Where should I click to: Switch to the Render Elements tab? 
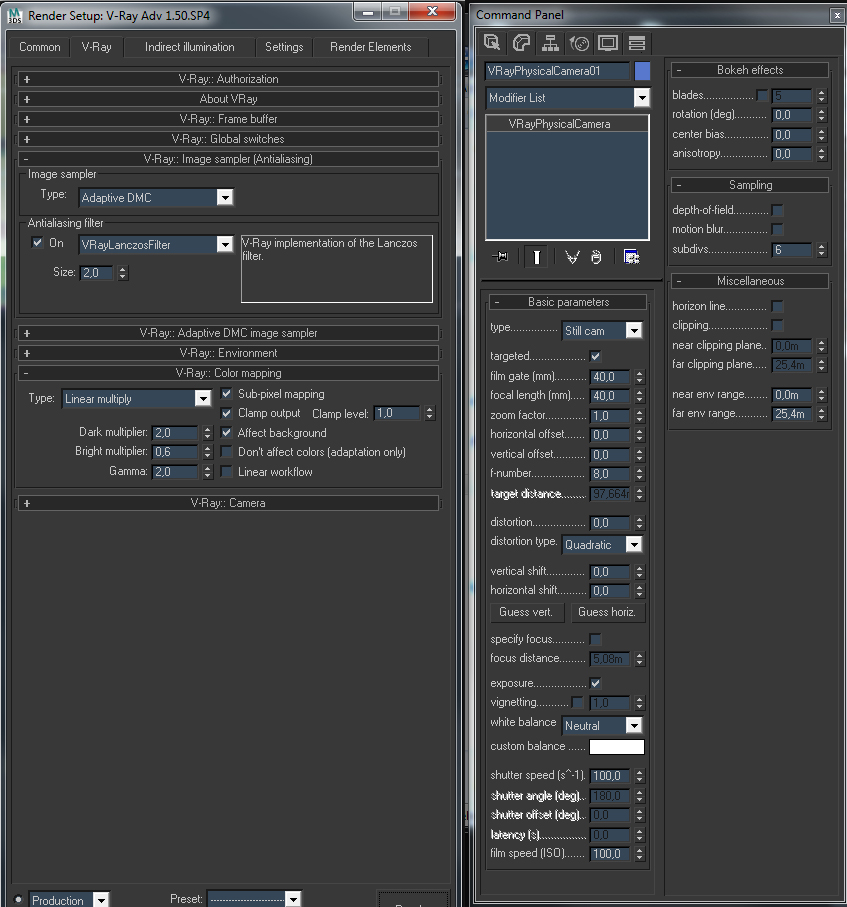(x=371, y=47)
